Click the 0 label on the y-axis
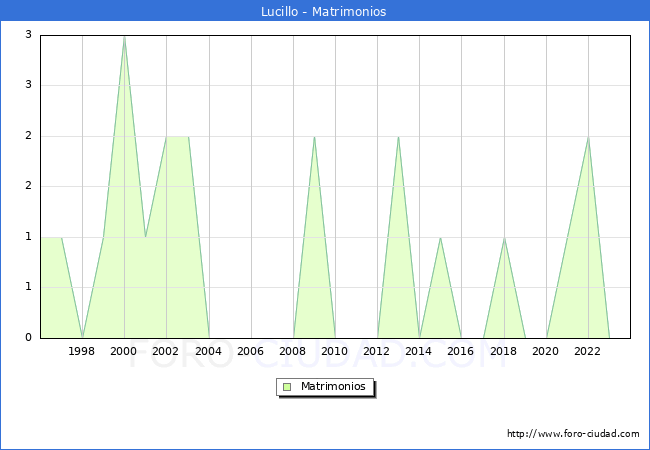Viewport: 650px width, 450px height. [x=29, y=338]
